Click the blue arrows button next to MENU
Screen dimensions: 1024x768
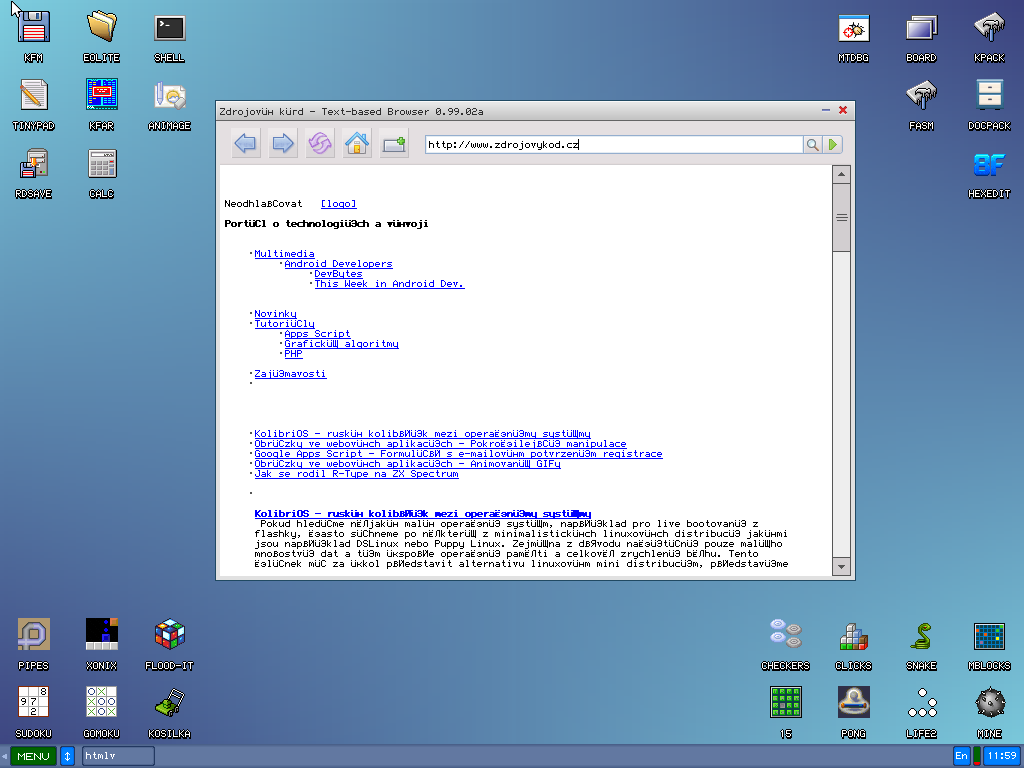click(67, 756)
